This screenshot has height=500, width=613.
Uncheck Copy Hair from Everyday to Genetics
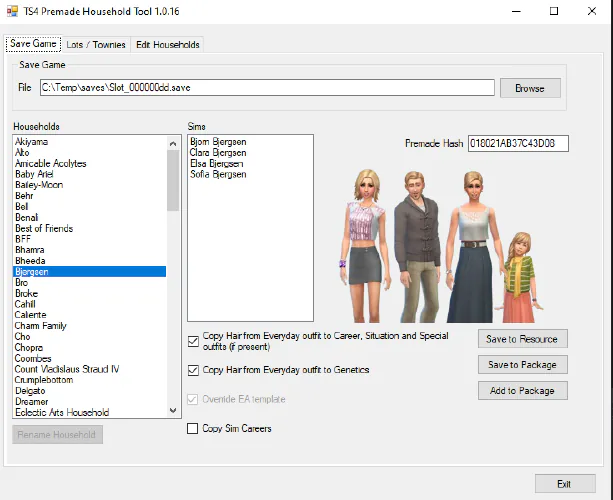click(193, 370)
